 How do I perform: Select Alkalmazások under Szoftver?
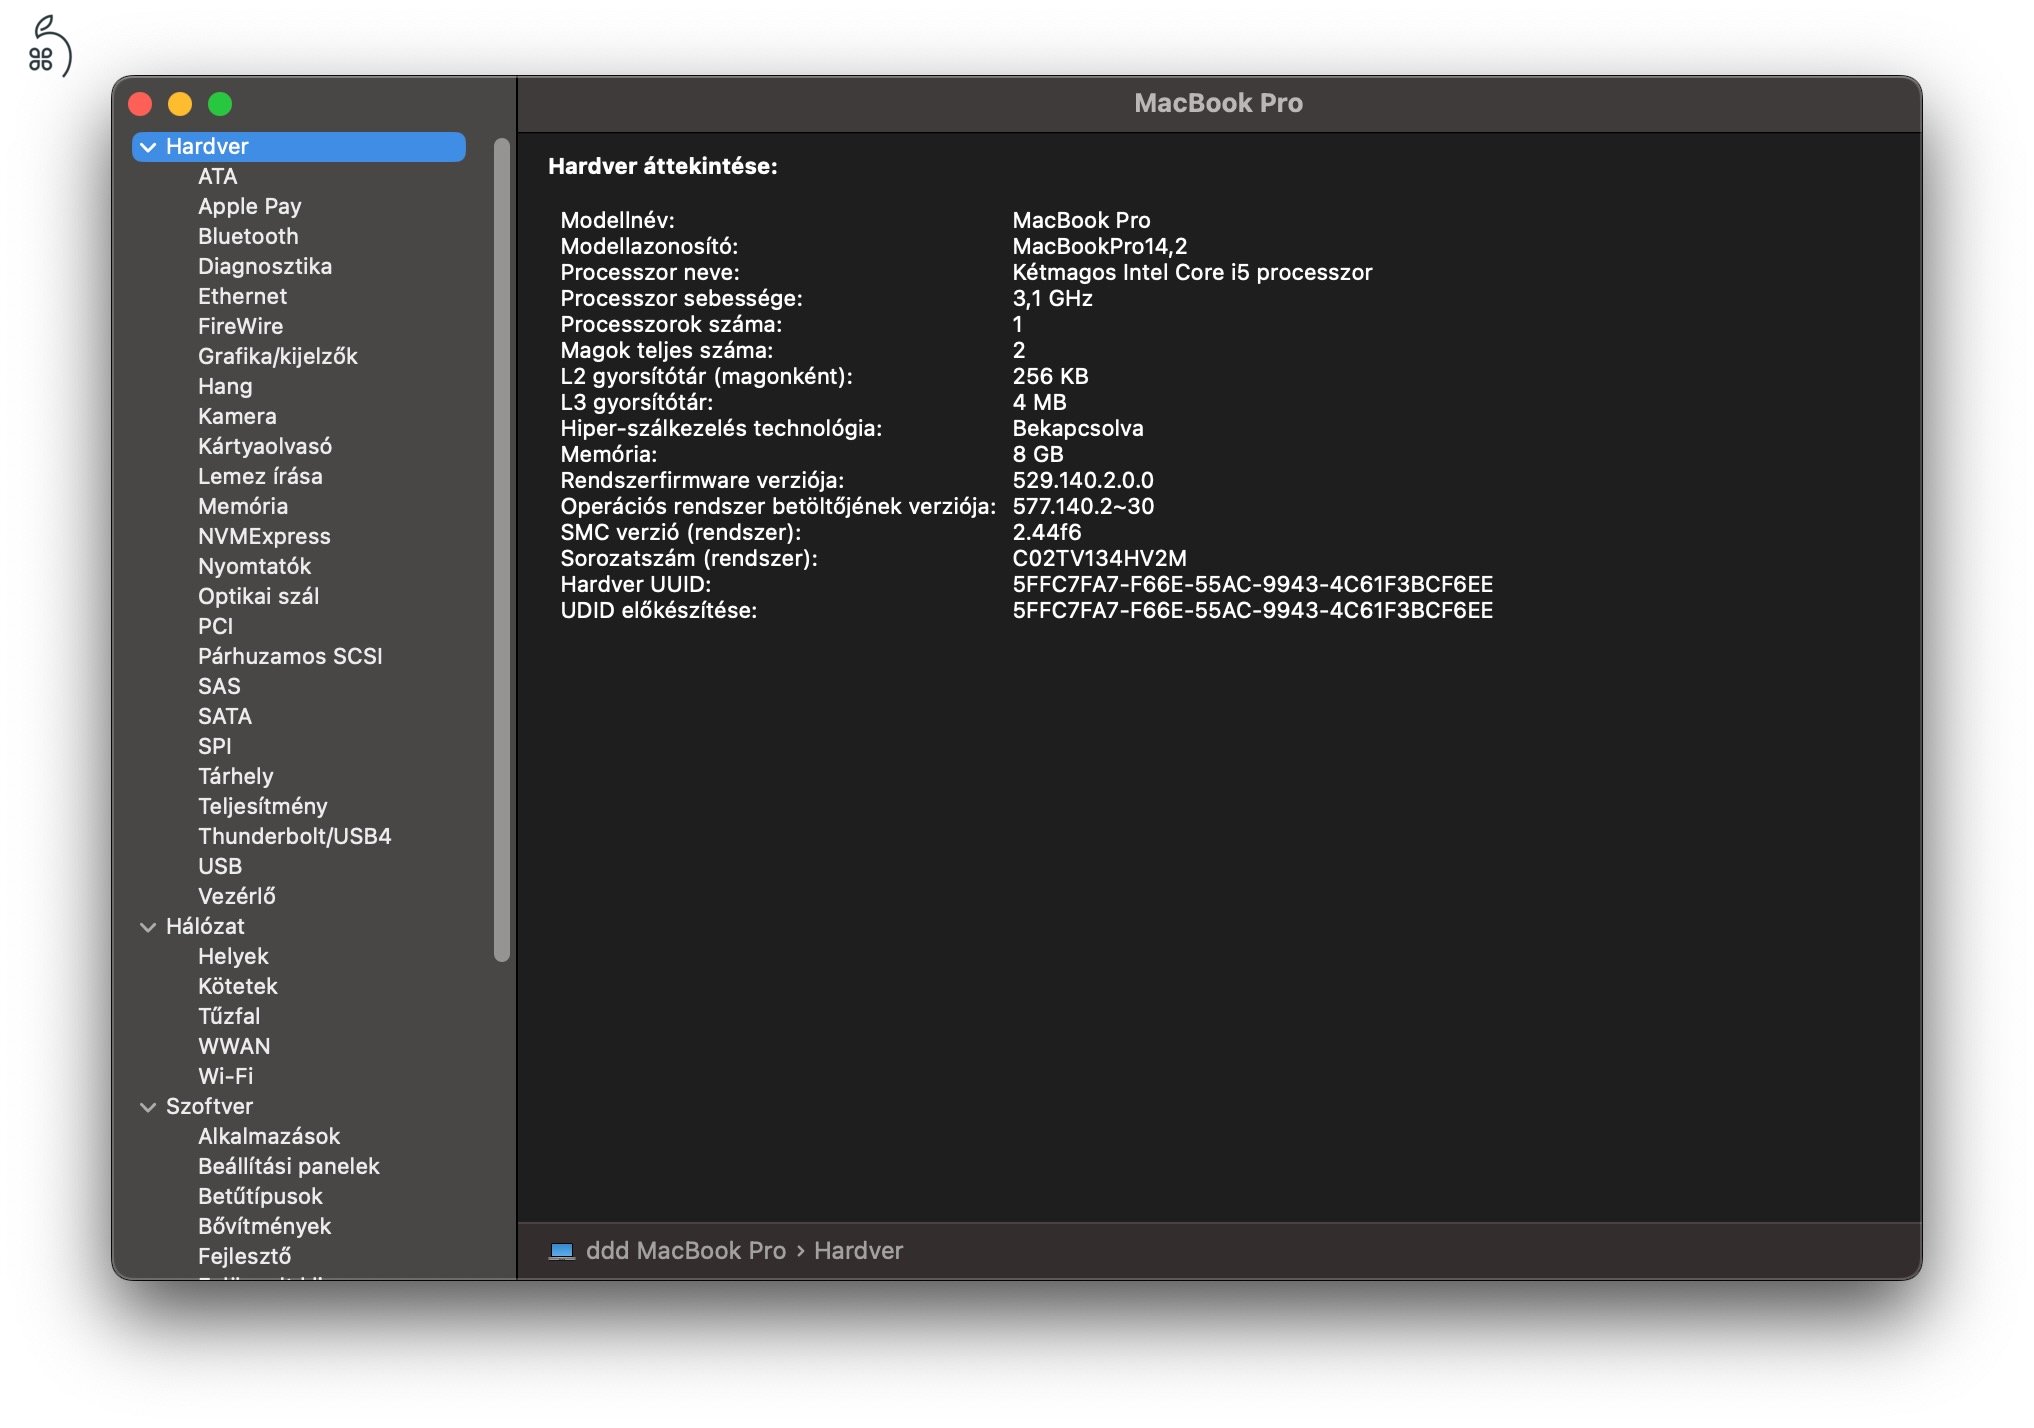coord(269,1136)
